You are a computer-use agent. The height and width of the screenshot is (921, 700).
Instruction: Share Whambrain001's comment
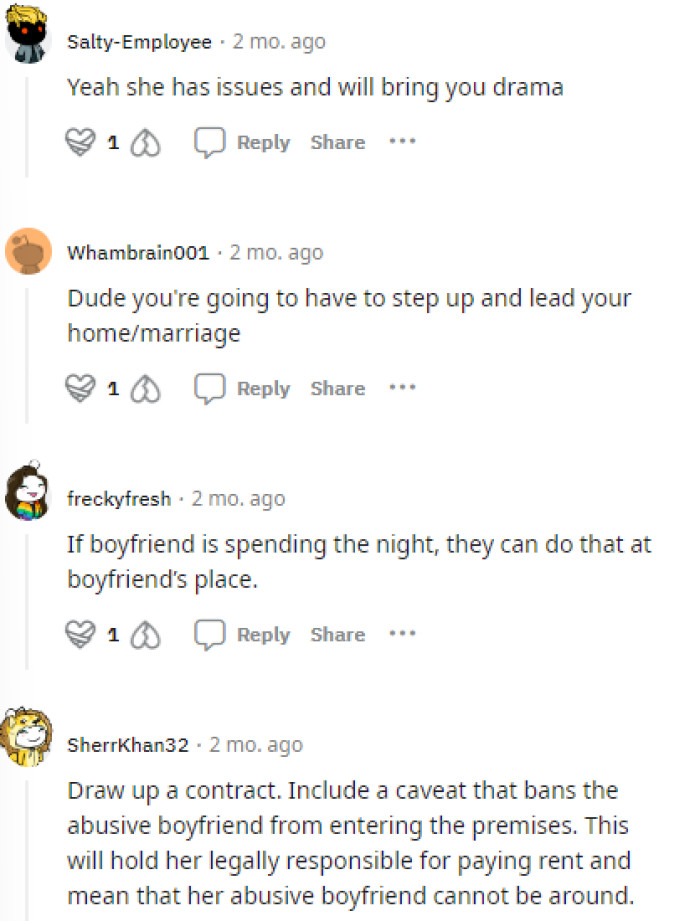(x=338, y=388)
